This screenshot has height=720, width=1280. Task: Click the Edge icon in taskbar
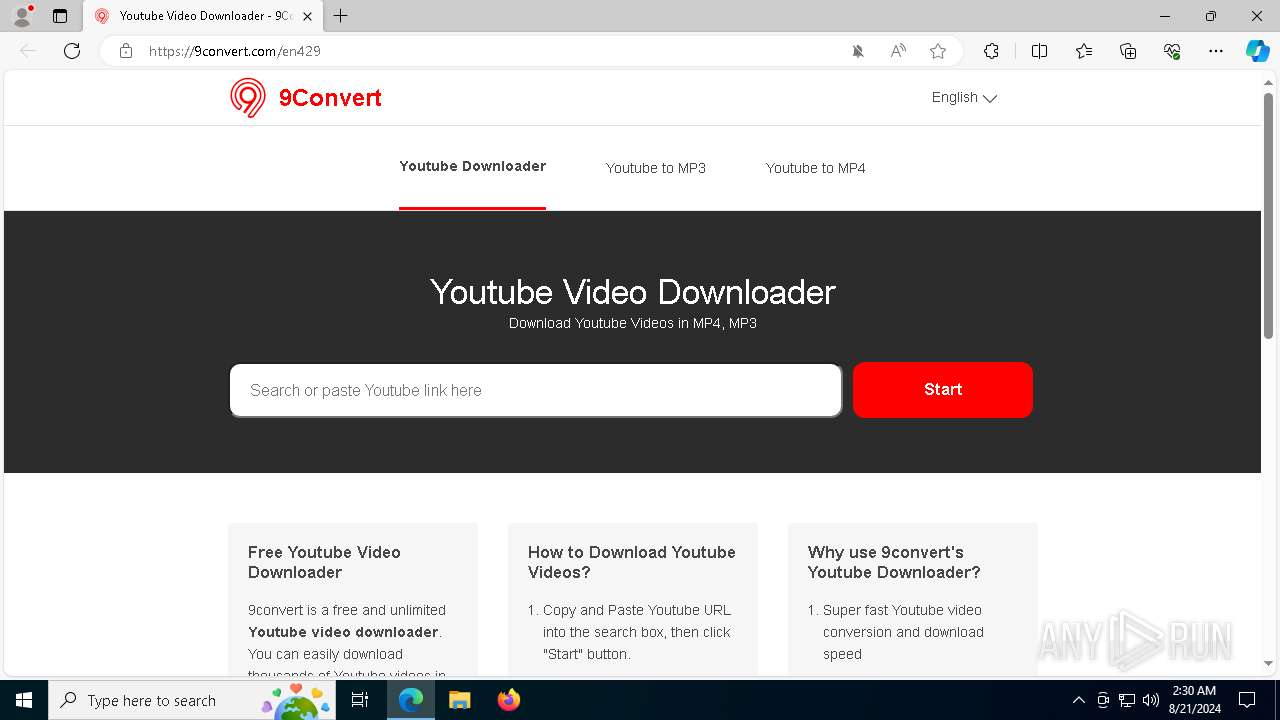click(411, 700)
